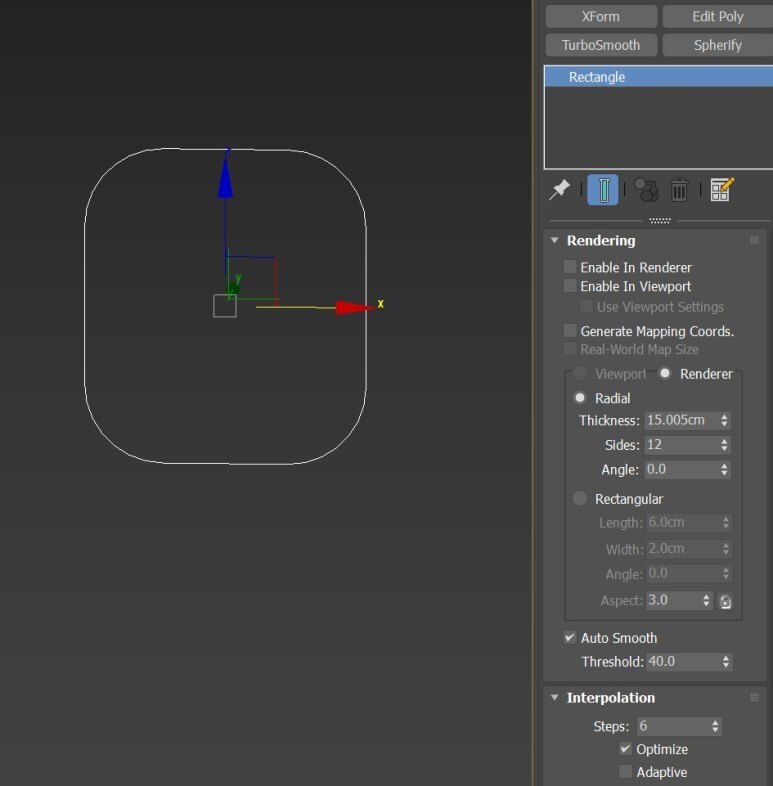Collapse the Interpolation rollout
The width and height of the screenshot is (773, 786).
[x=554, y=698]
